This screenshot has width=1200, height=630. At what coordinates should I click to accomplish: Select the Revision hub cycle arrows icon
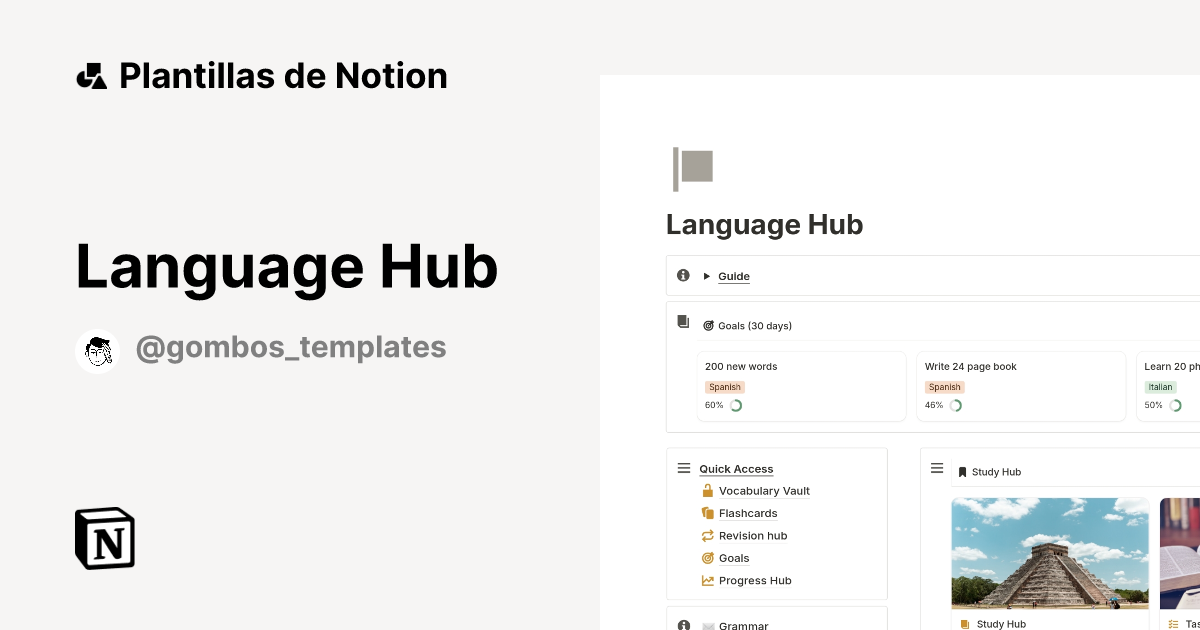706,535
